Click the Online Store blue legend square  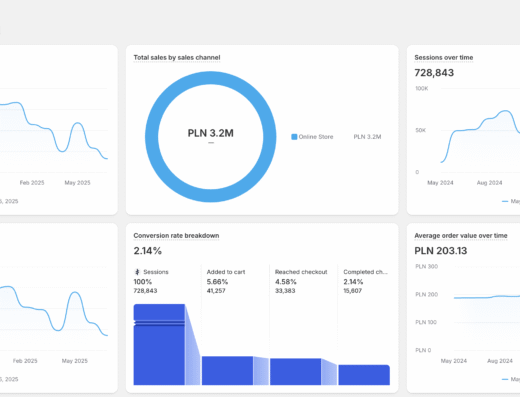294,137
